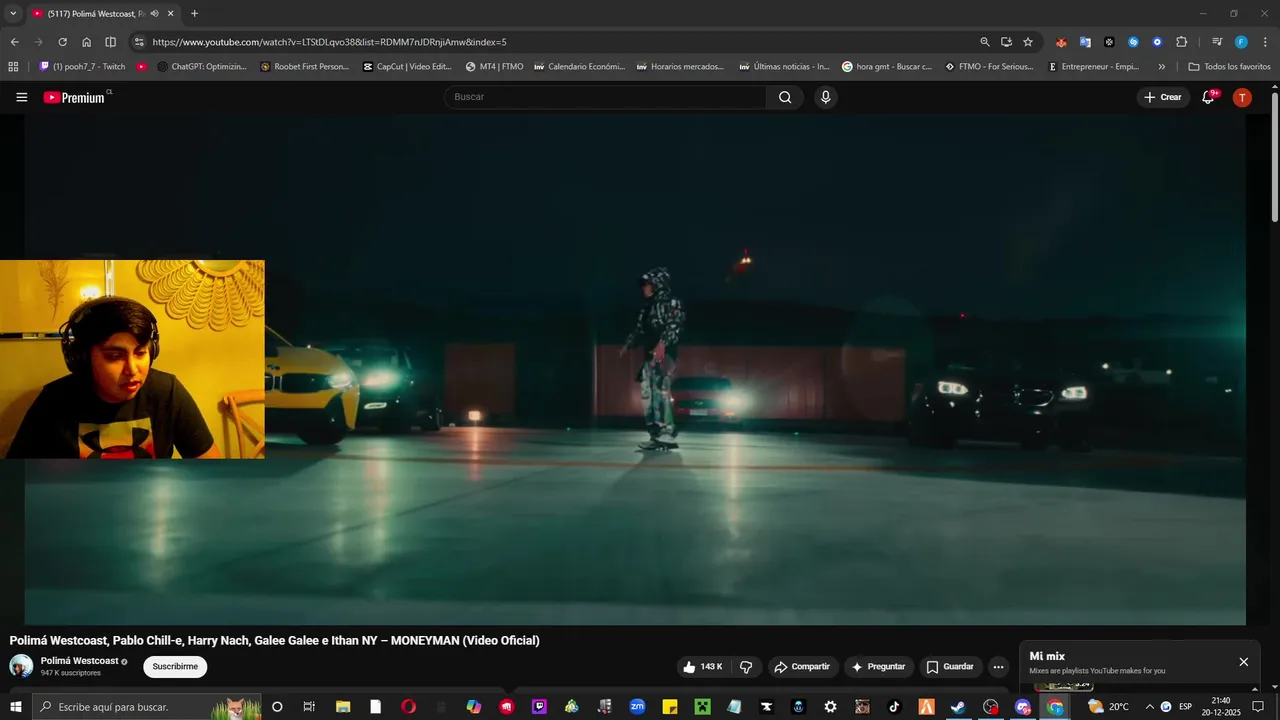
Task: Click the Windows taskbar search box
Action: pyautogui.click(x=147, y=707)
